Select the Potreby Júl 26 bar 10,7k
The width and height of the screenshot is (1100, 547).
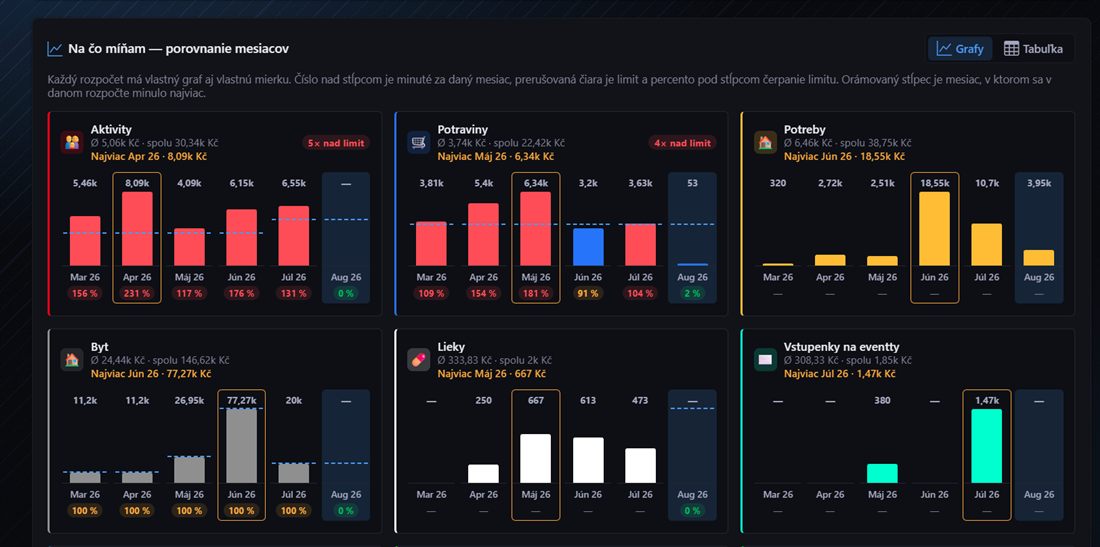click(986, 245)
